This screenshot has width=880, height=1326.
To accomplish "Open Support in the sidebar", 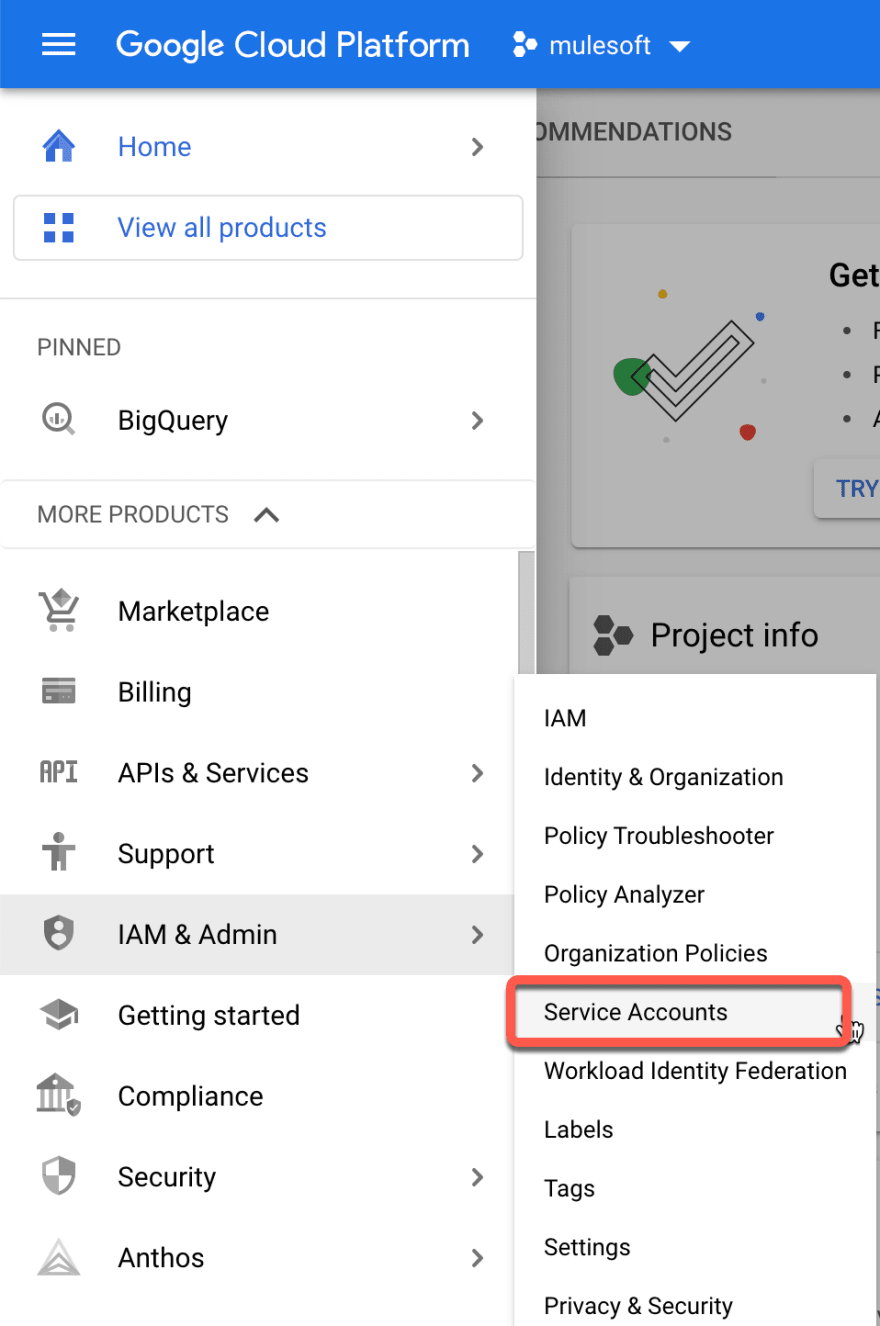I will pyautogui.click(x=166, y=854).
